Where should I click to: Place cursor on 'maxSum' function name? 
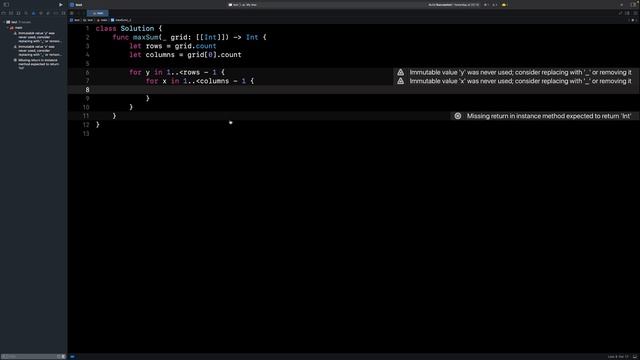coord(145,38)
